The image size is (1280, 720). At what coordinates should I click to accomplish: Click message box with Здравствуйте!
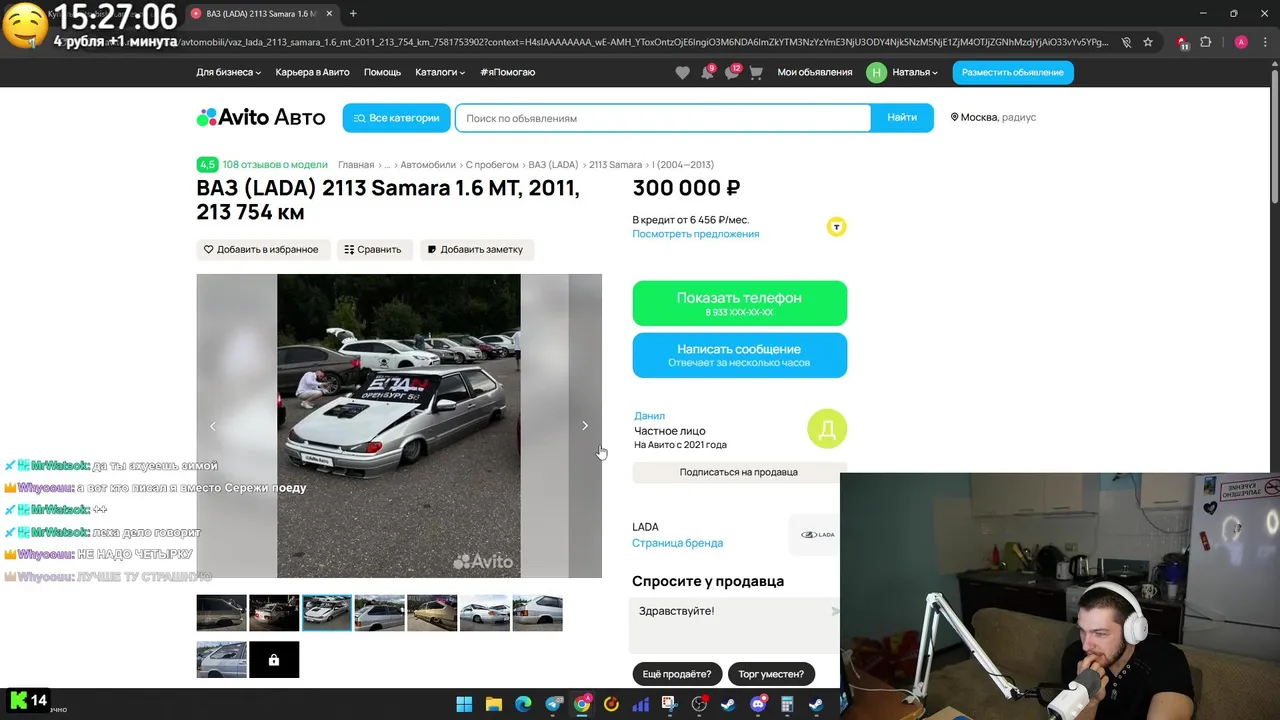734,625
